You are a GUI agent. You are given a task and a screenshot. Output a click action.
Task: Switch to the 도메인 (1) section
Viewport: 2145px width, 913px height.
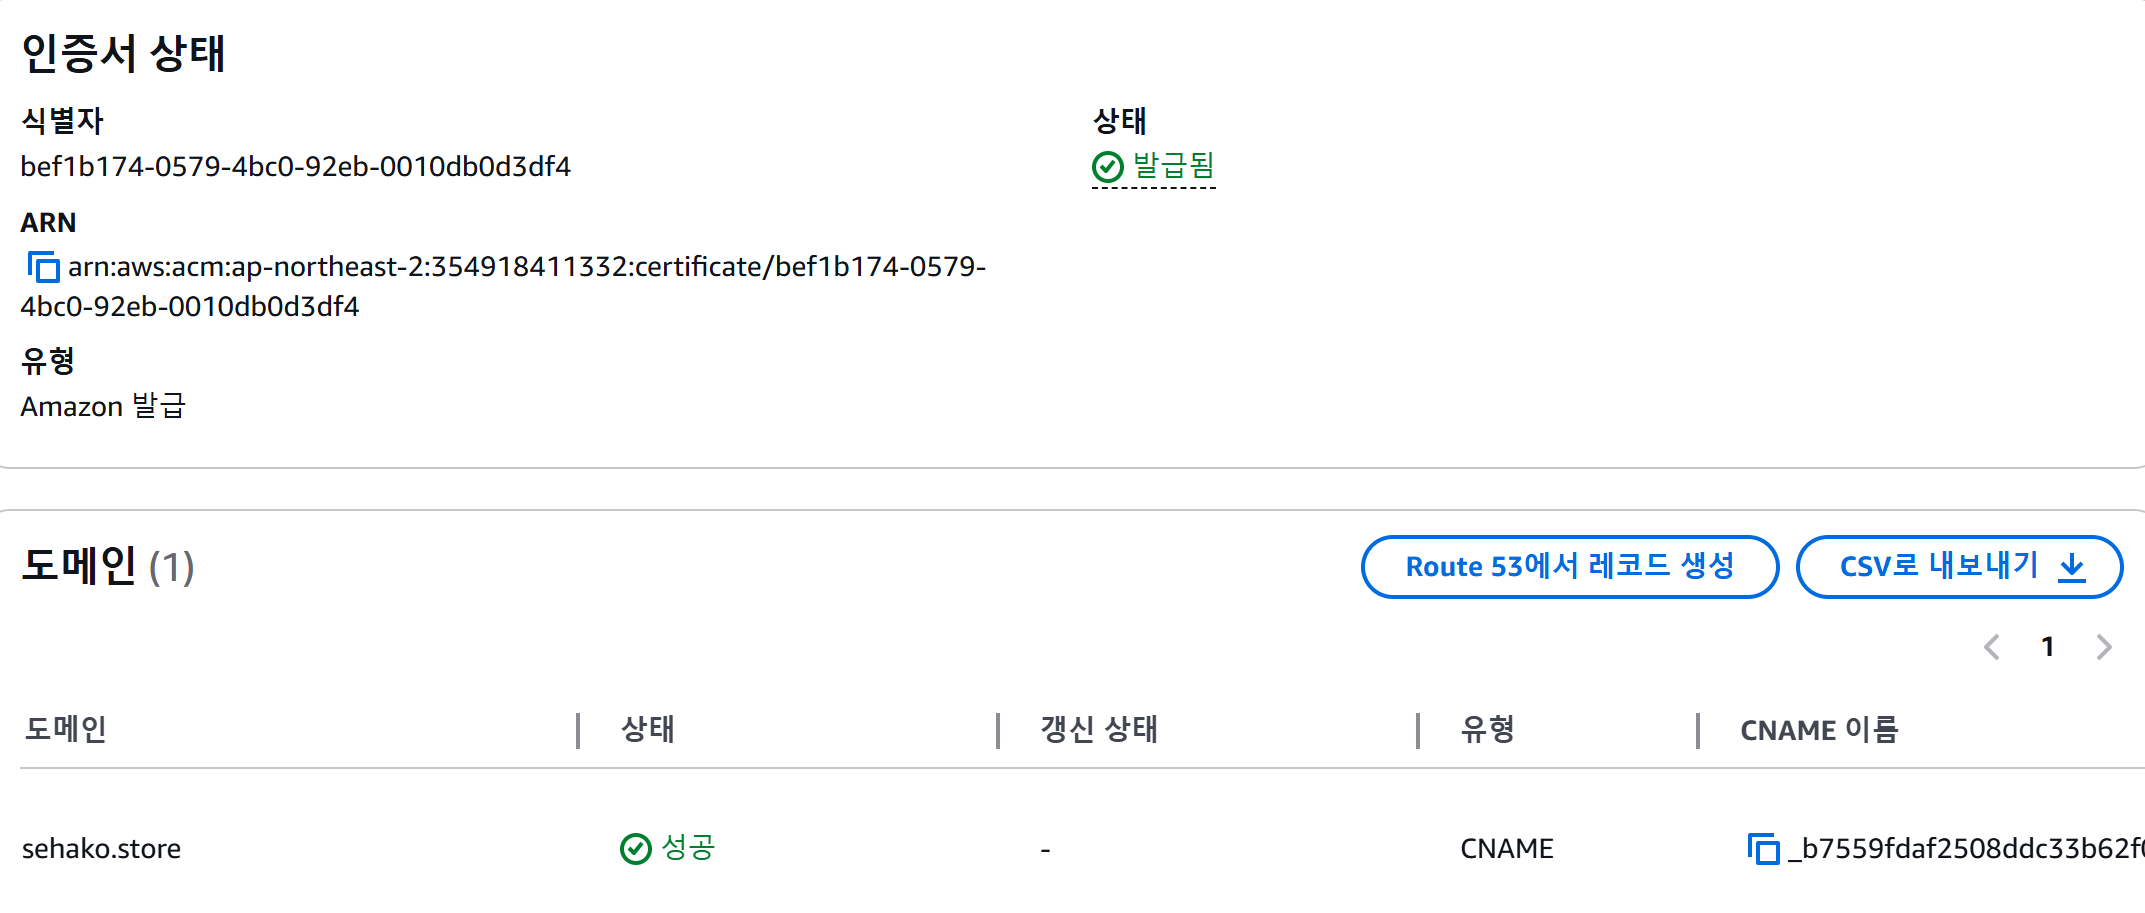pyautogui.click(x=108, y=565)
